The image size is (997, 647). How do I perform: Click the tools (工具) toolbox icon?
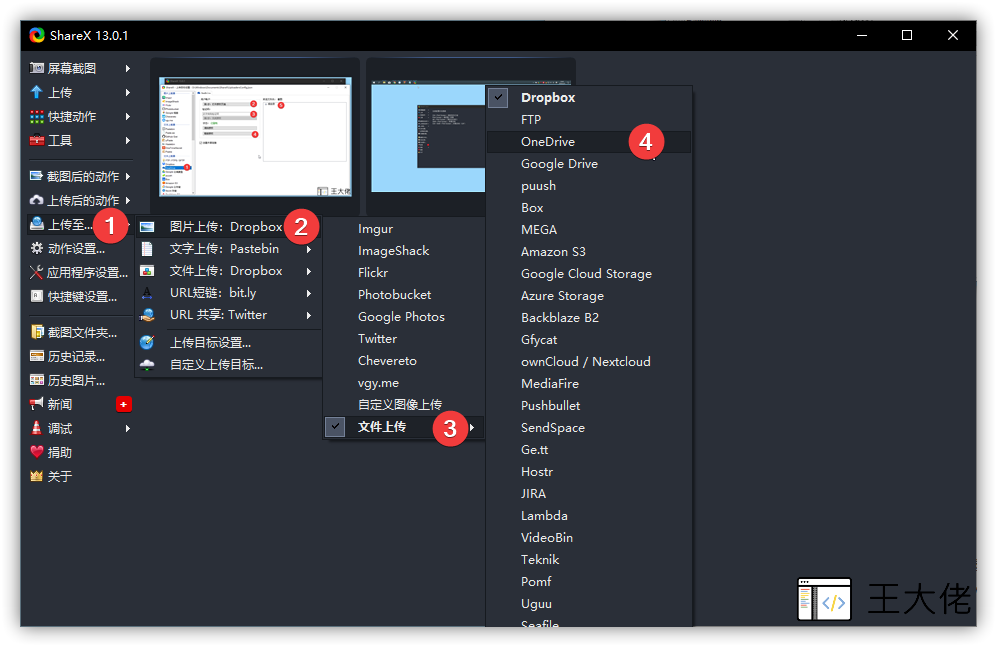click(37, 140)
